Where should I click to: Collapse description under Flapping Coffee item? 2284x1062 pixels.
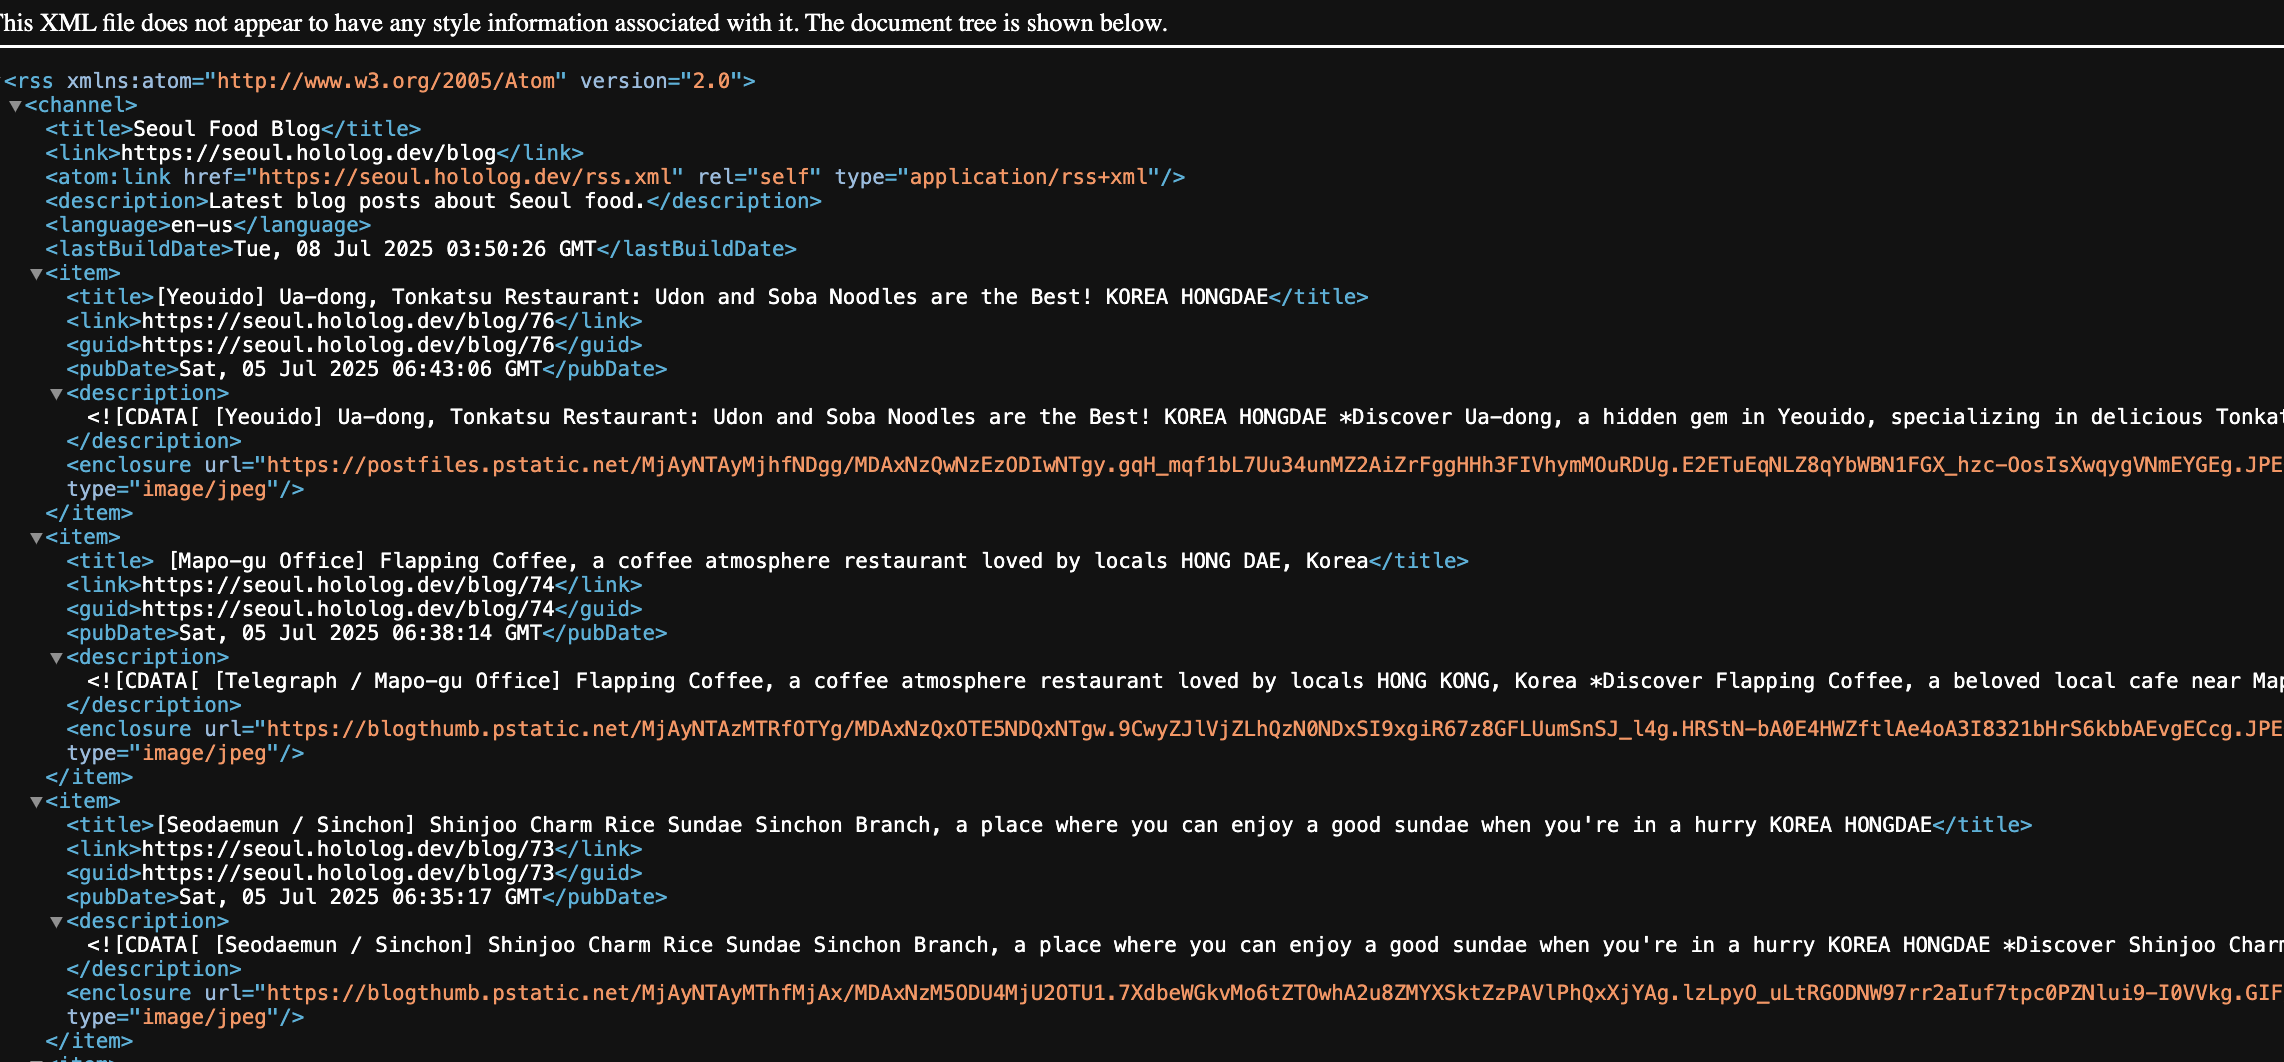[x=57, y=658]
